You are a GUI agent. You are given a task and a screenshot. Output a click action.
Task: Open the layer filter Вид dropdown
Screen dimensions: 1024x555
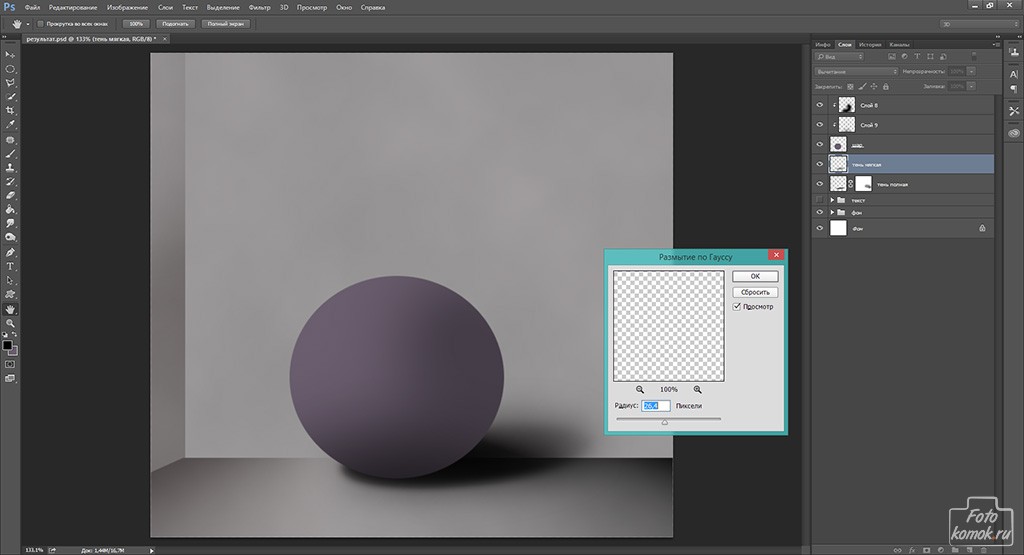[839, 57]
